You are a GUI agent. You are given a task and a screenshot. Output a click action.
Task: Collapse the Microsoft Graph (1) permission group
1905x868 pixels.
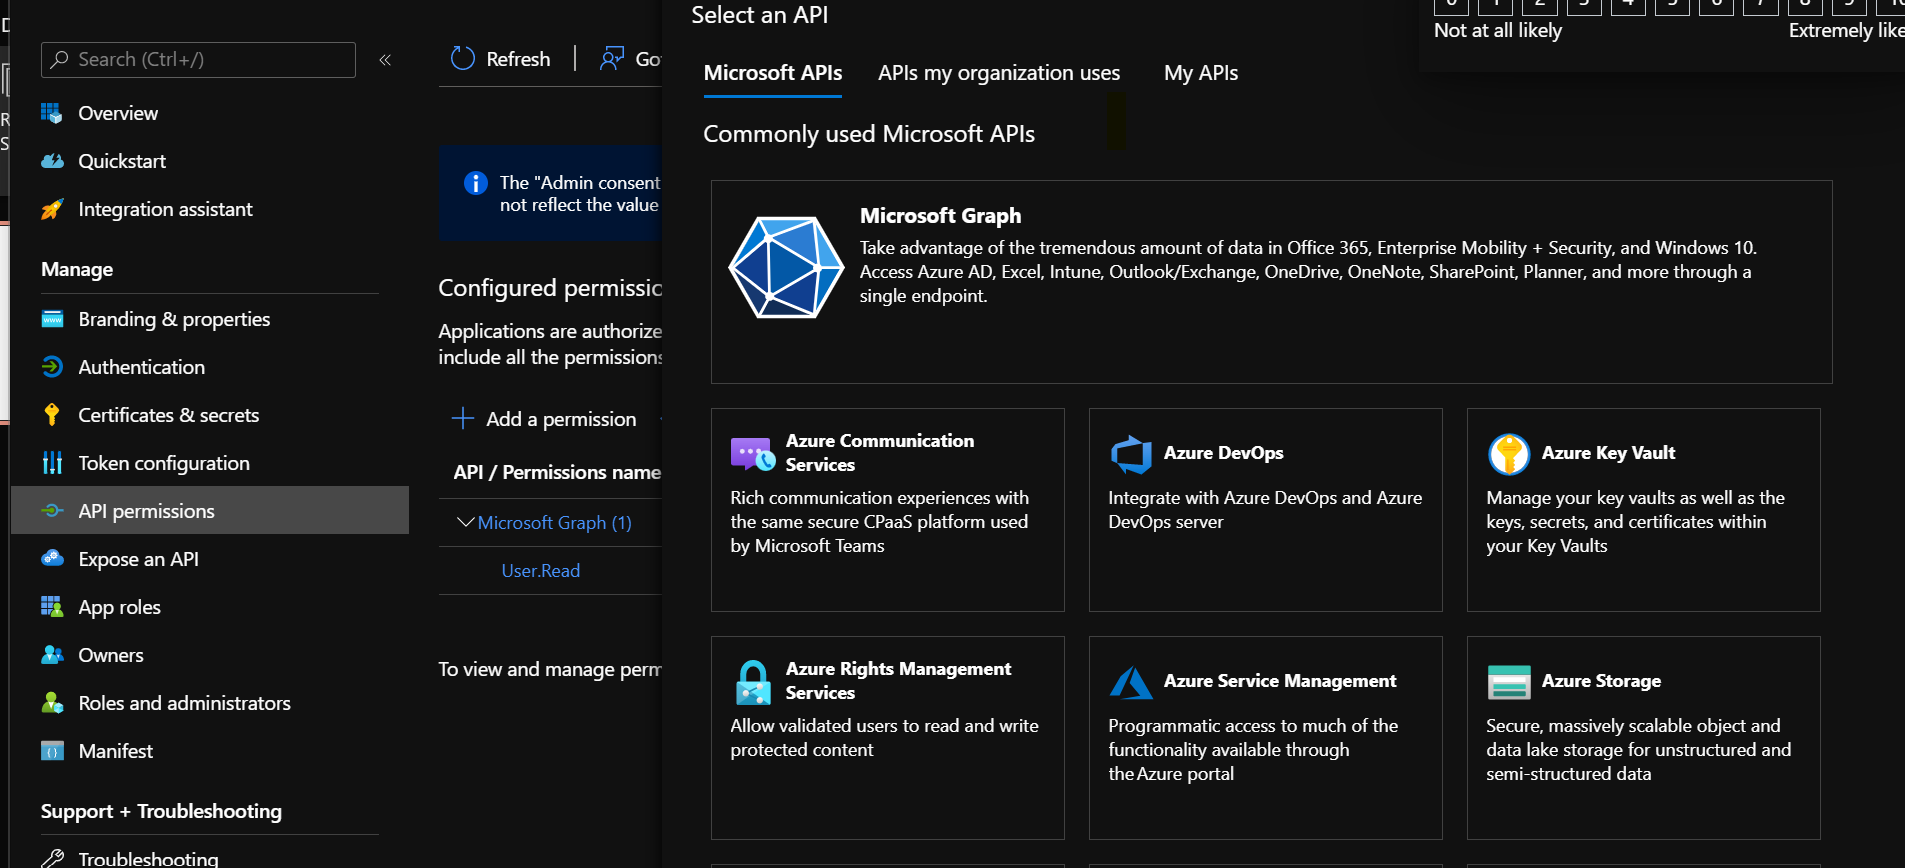(x=465, y=522)
